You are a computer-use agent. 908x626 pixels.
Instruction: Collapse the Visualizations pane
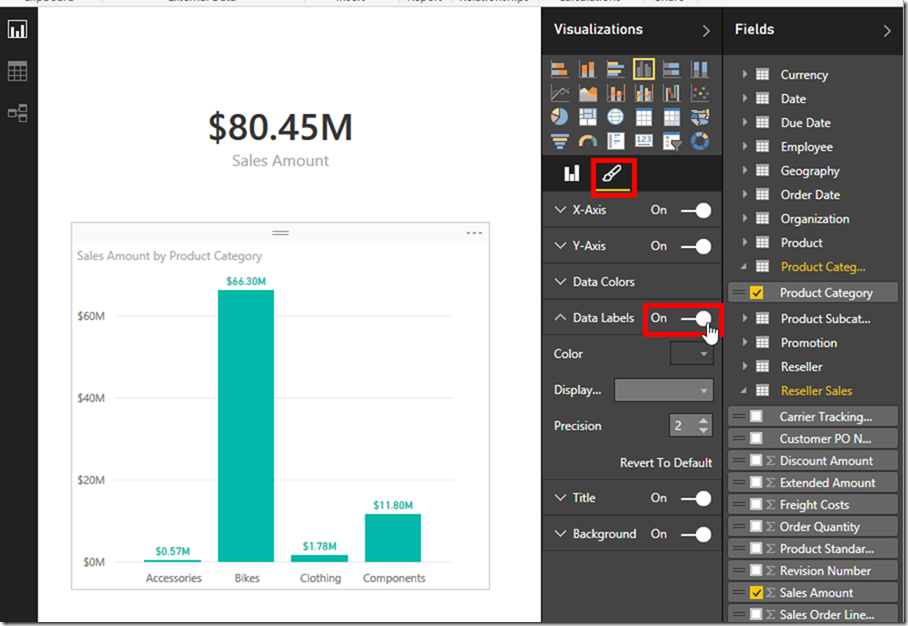tap(705, 31)
